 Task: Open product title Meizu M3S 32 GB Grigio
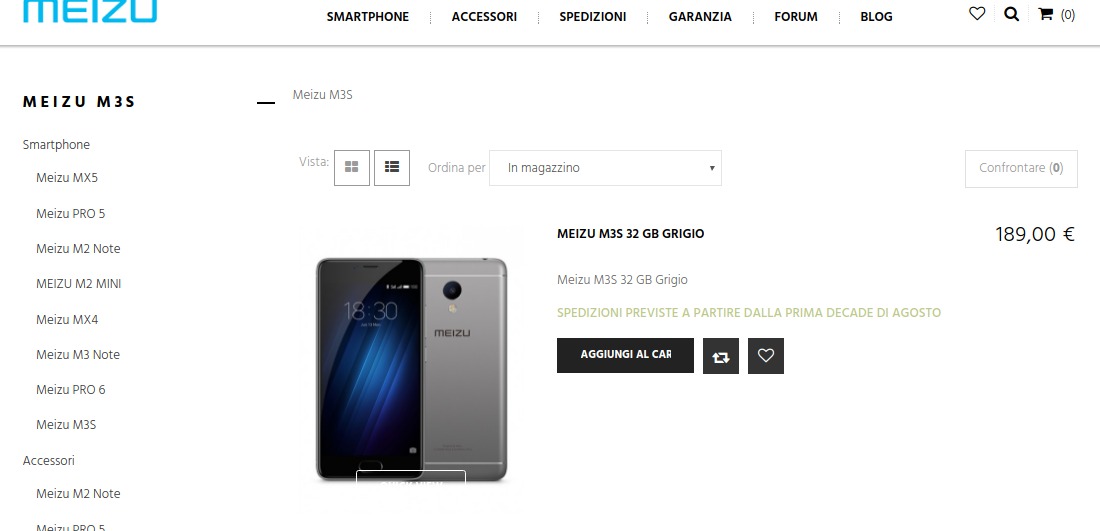click(x=631, y=234)
